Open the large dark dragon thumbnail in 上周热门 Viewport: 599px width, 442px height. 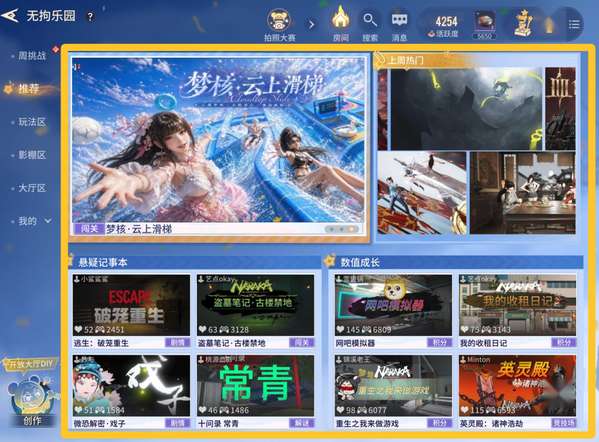[x=466, y=108]
